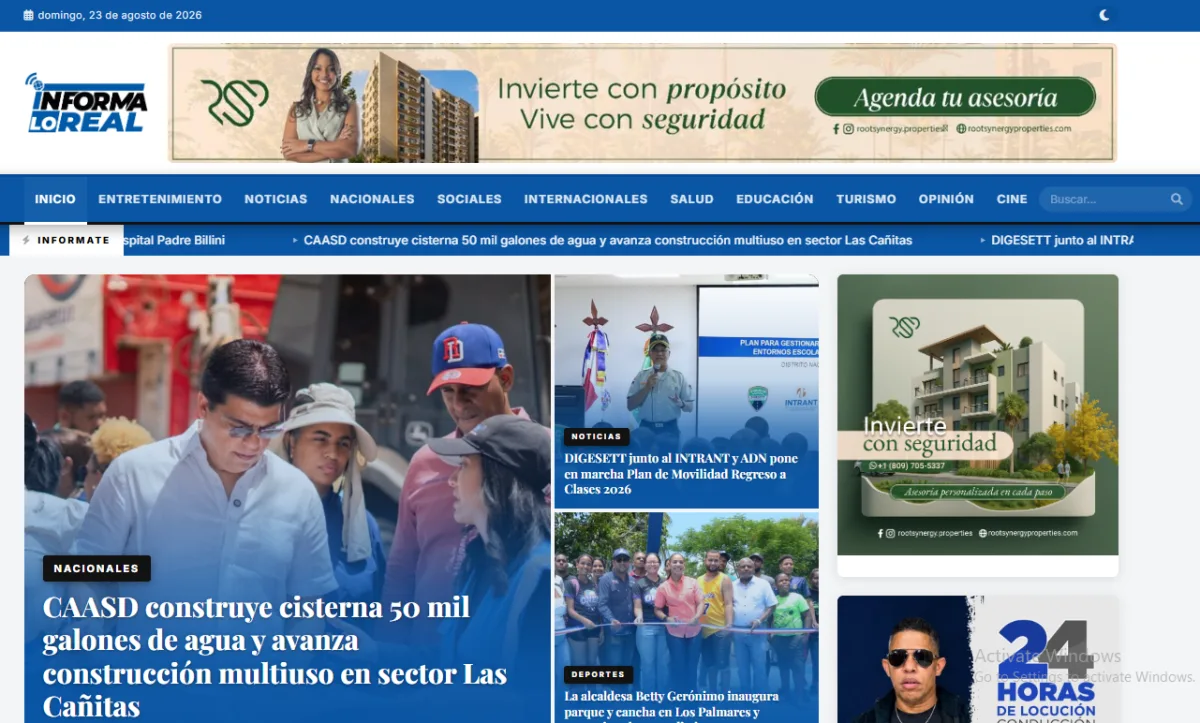The width and height of the screenshot is (1200, 723).
Task: Open alcaldesa Betty Gerónimo article headline
Action: [x=671, y=704]
